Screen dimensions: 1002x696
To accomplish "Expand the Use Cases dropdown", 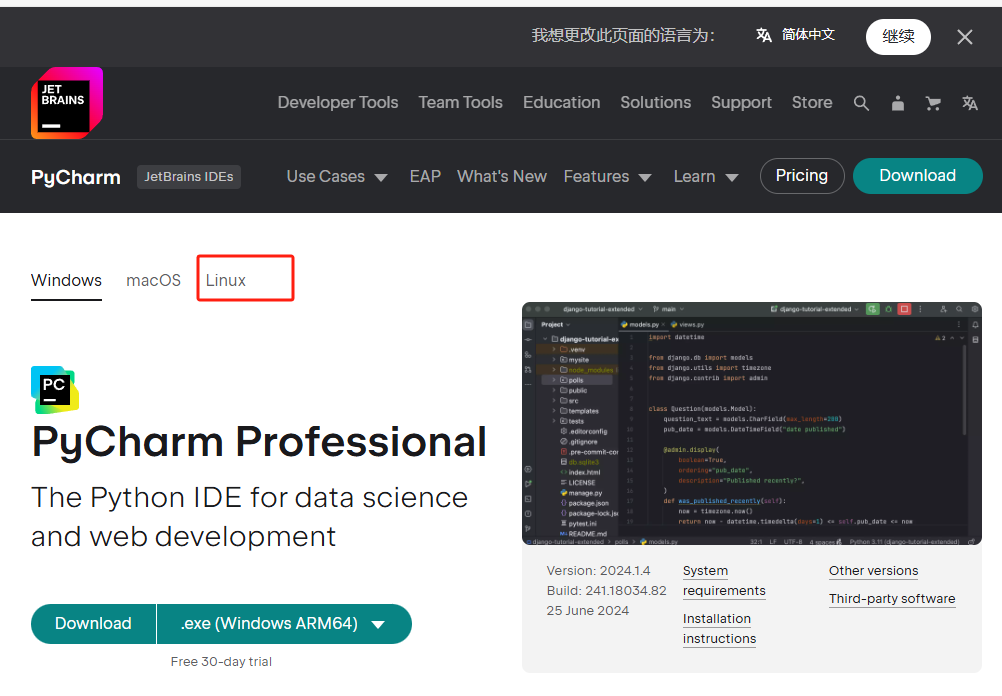I will coord(337,176).
